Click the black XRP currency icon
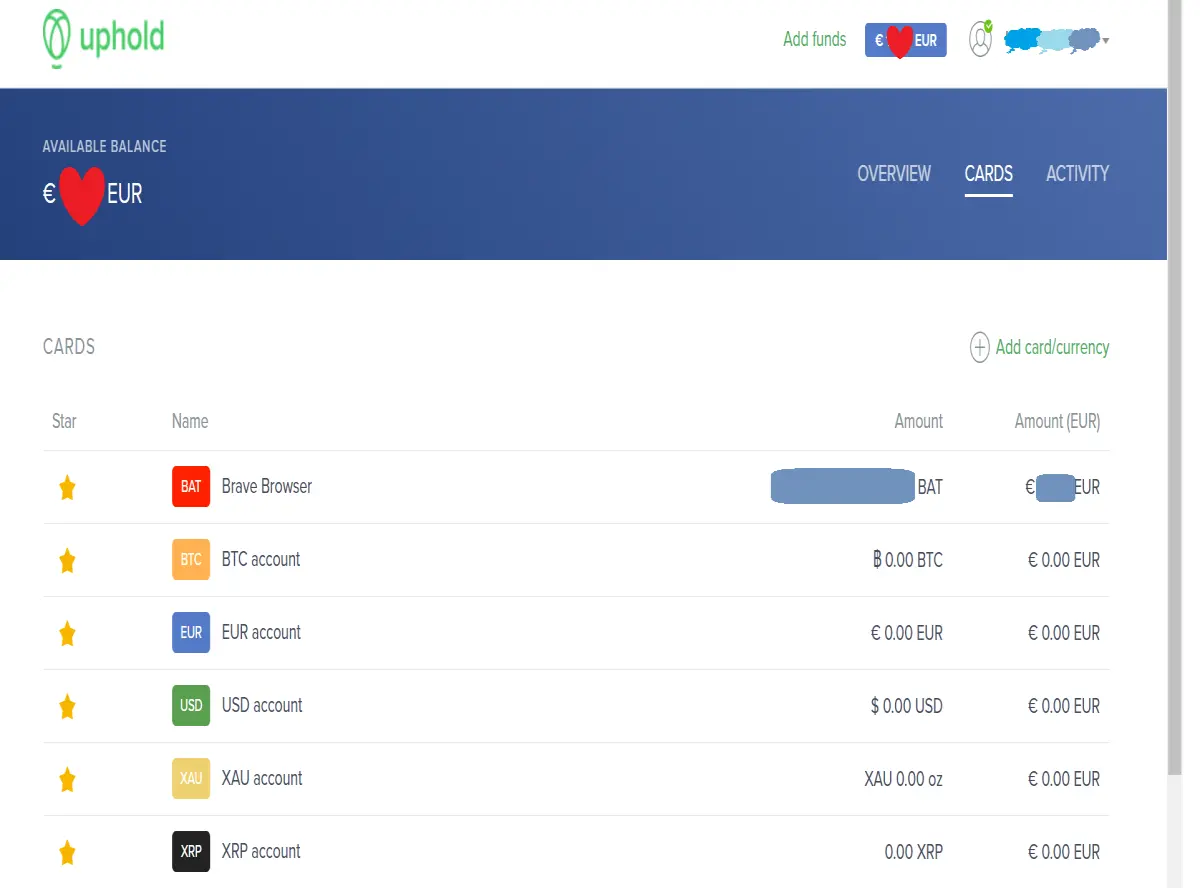The image size is (1200, 888). coord(191,852)
